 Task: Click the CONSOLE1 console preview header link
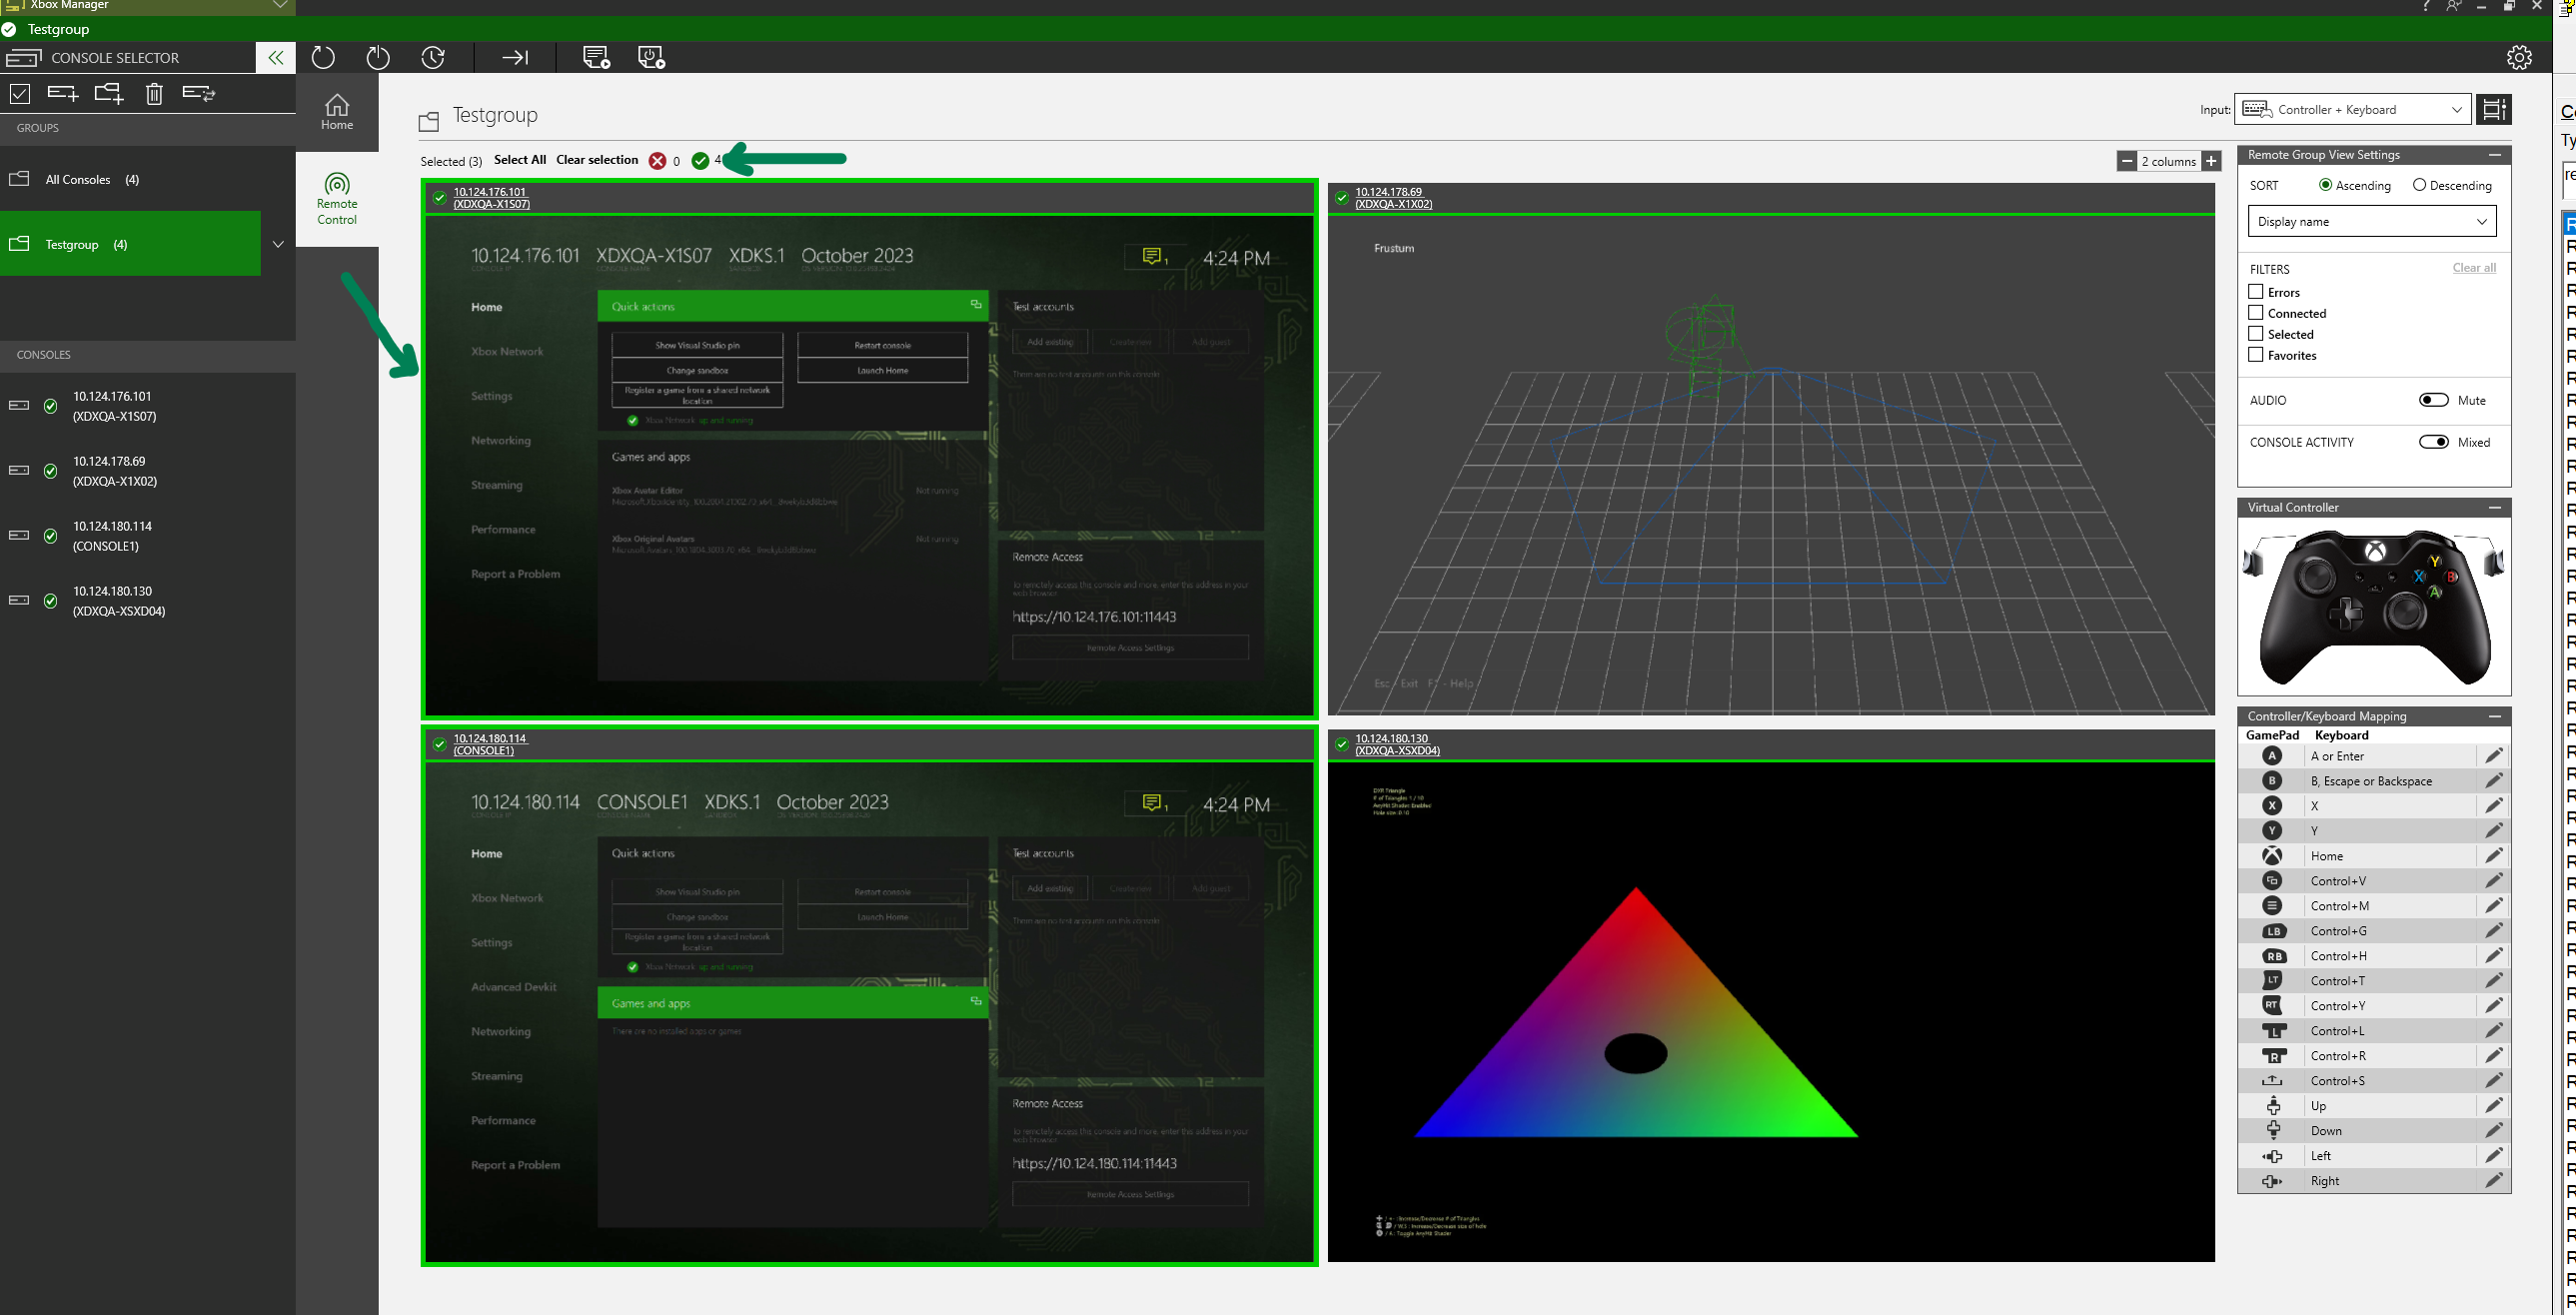pyautogui.click(x=490, y=745)
